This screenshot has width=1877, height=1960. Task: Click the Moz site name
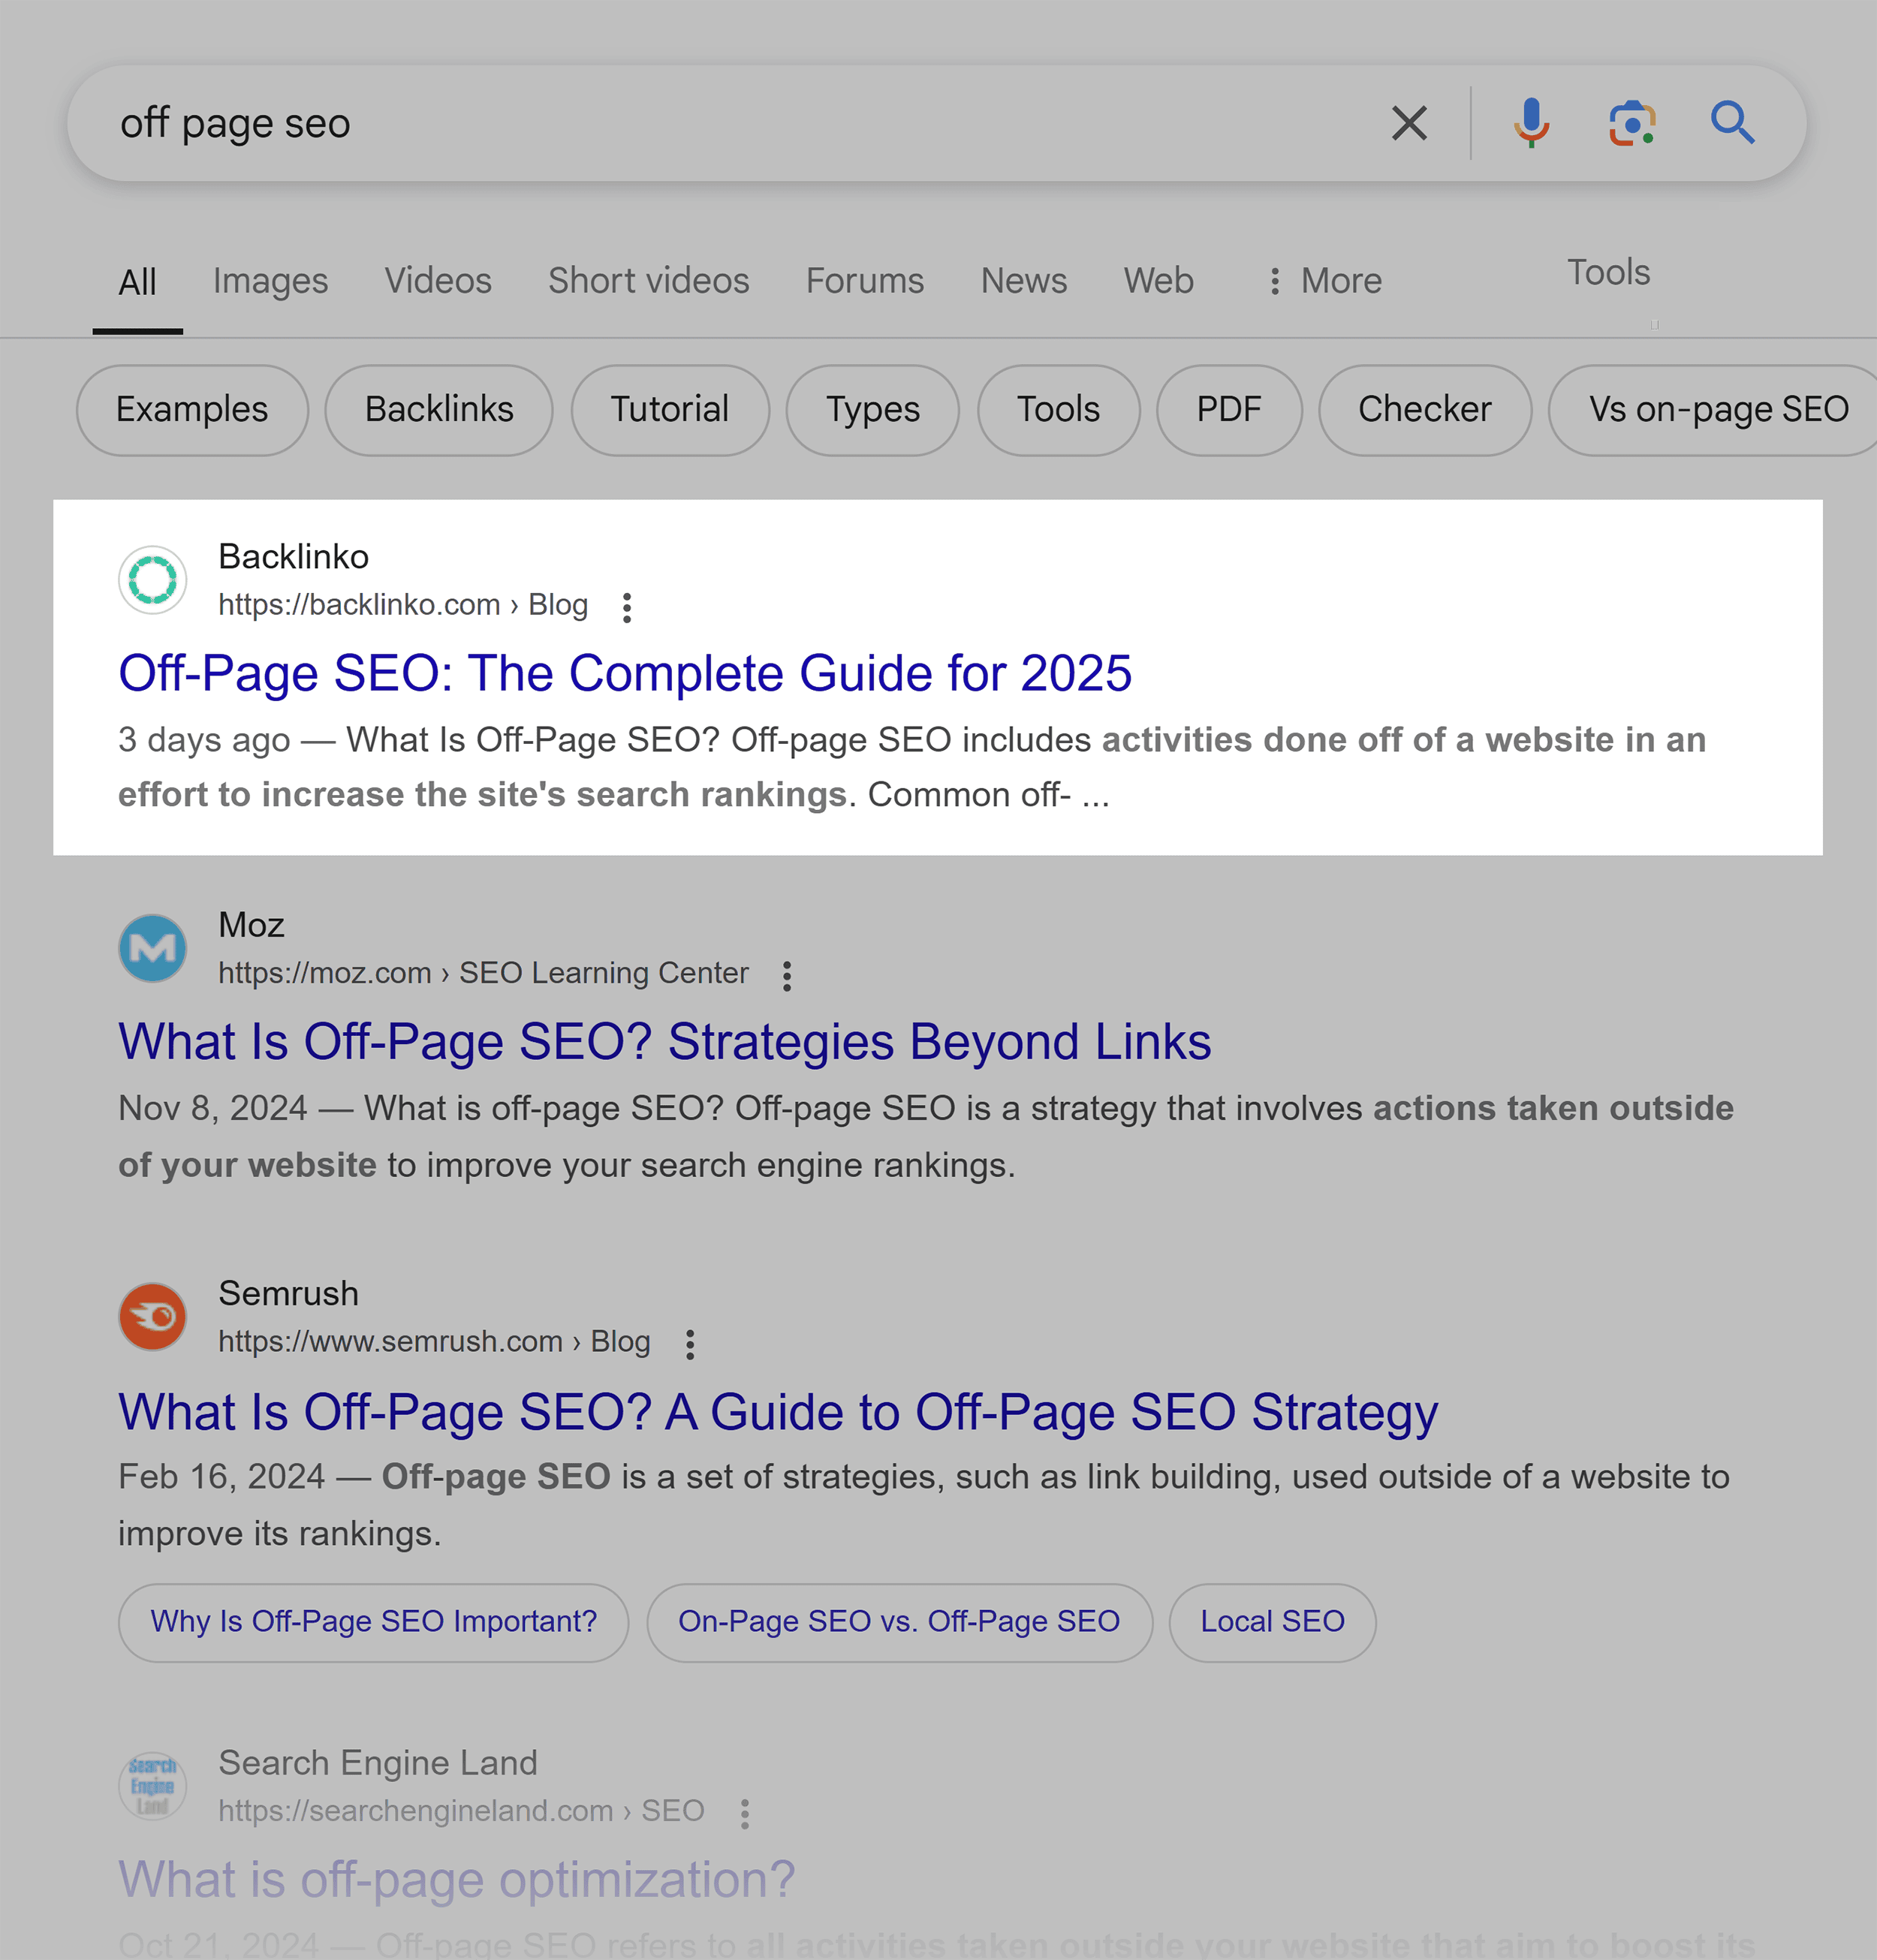point(252,925)
